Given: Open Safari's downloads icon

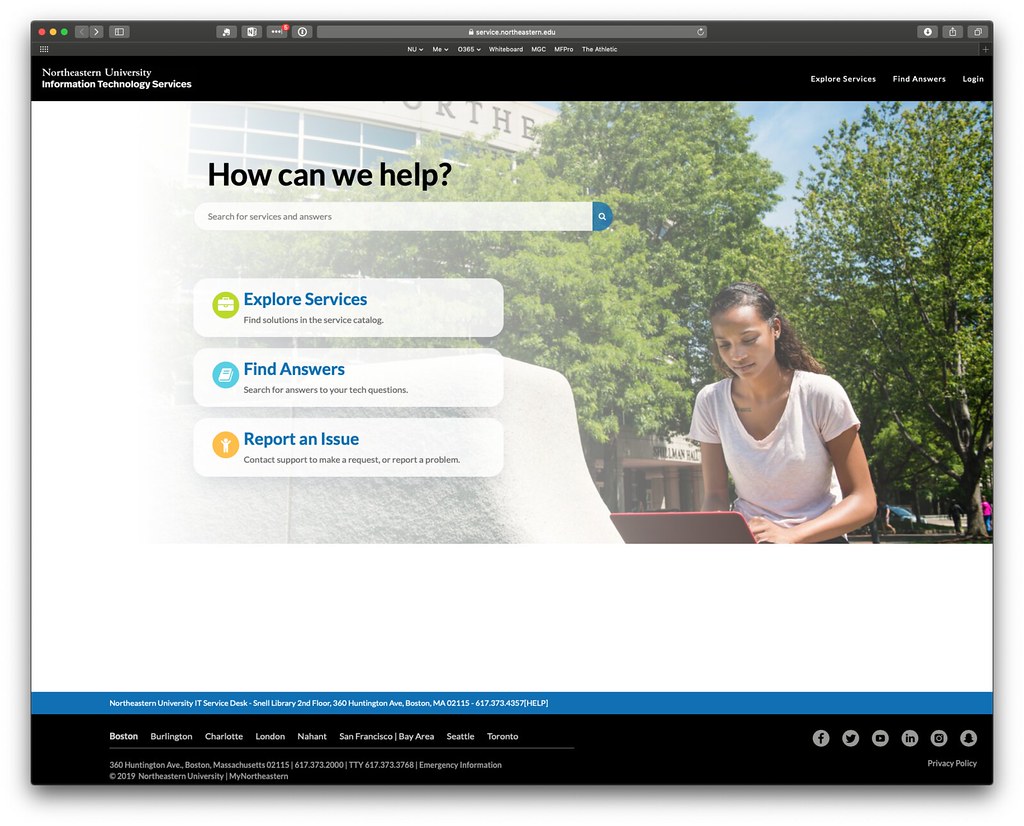Looking at the screenshot, I should click(928, 31).
